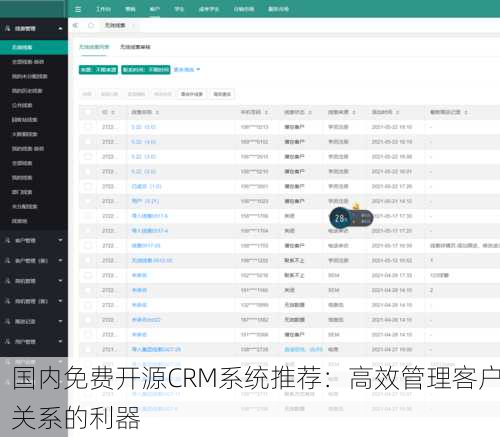Select the checkbox for row 导入集团线索0427-25
This screenshot has width=500, height=437.
(88, 349)
